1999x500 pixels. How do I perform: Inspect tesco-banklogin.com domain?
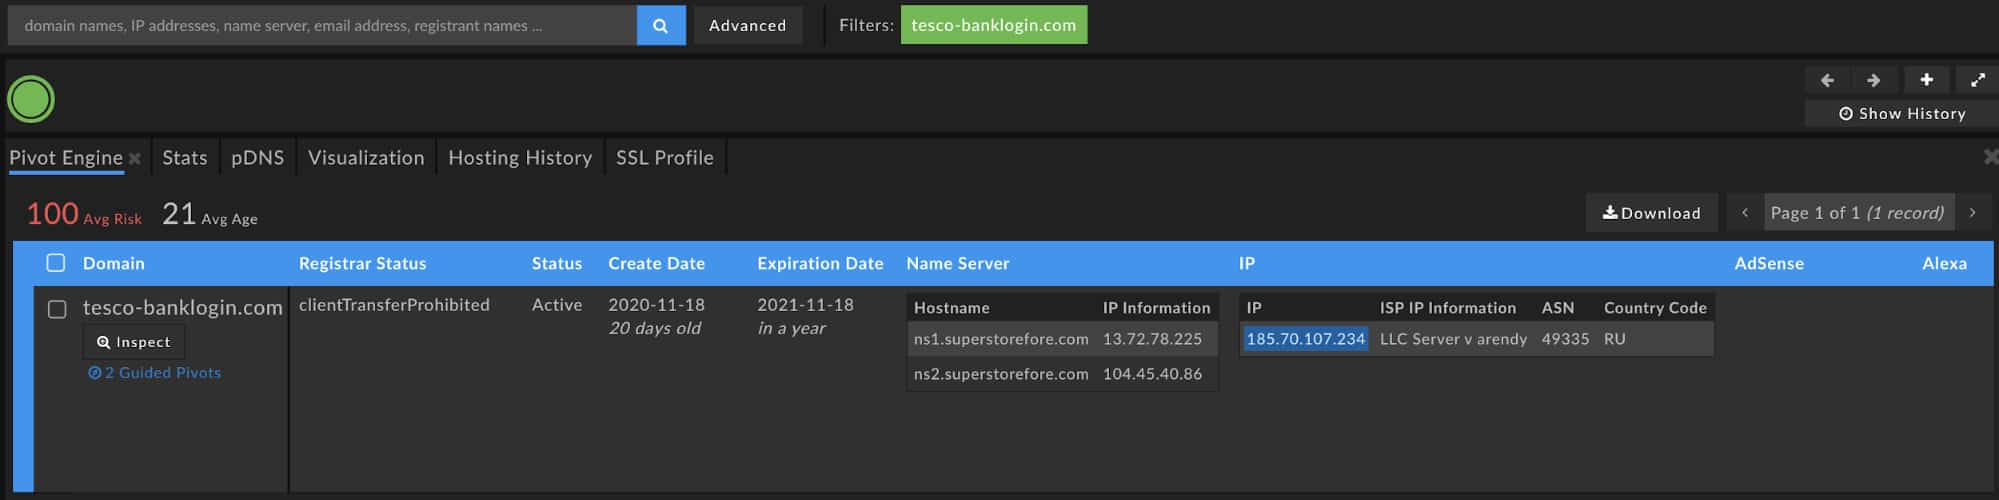click(x=134, y=342)
